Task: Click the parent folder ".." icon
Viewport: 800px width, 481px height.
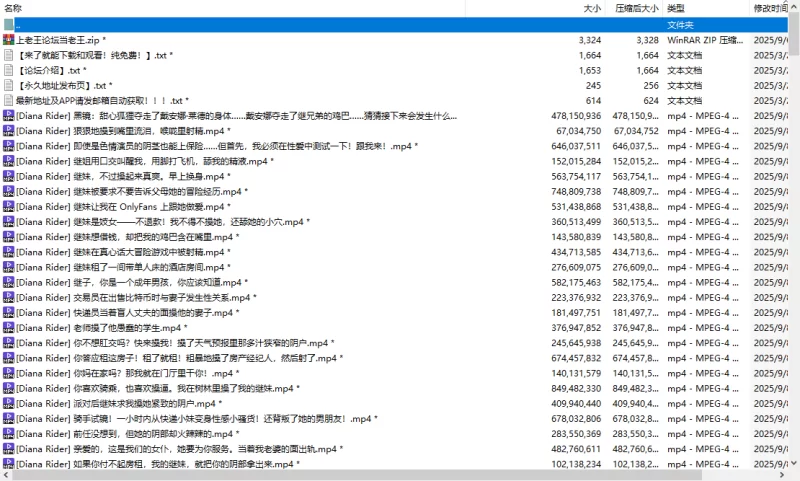Action: tap(8, 24)
